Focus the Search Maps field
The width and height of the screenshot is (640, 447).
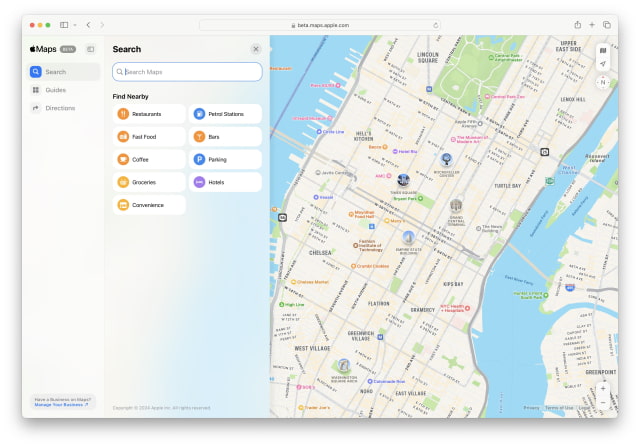[x=190, y=72]
